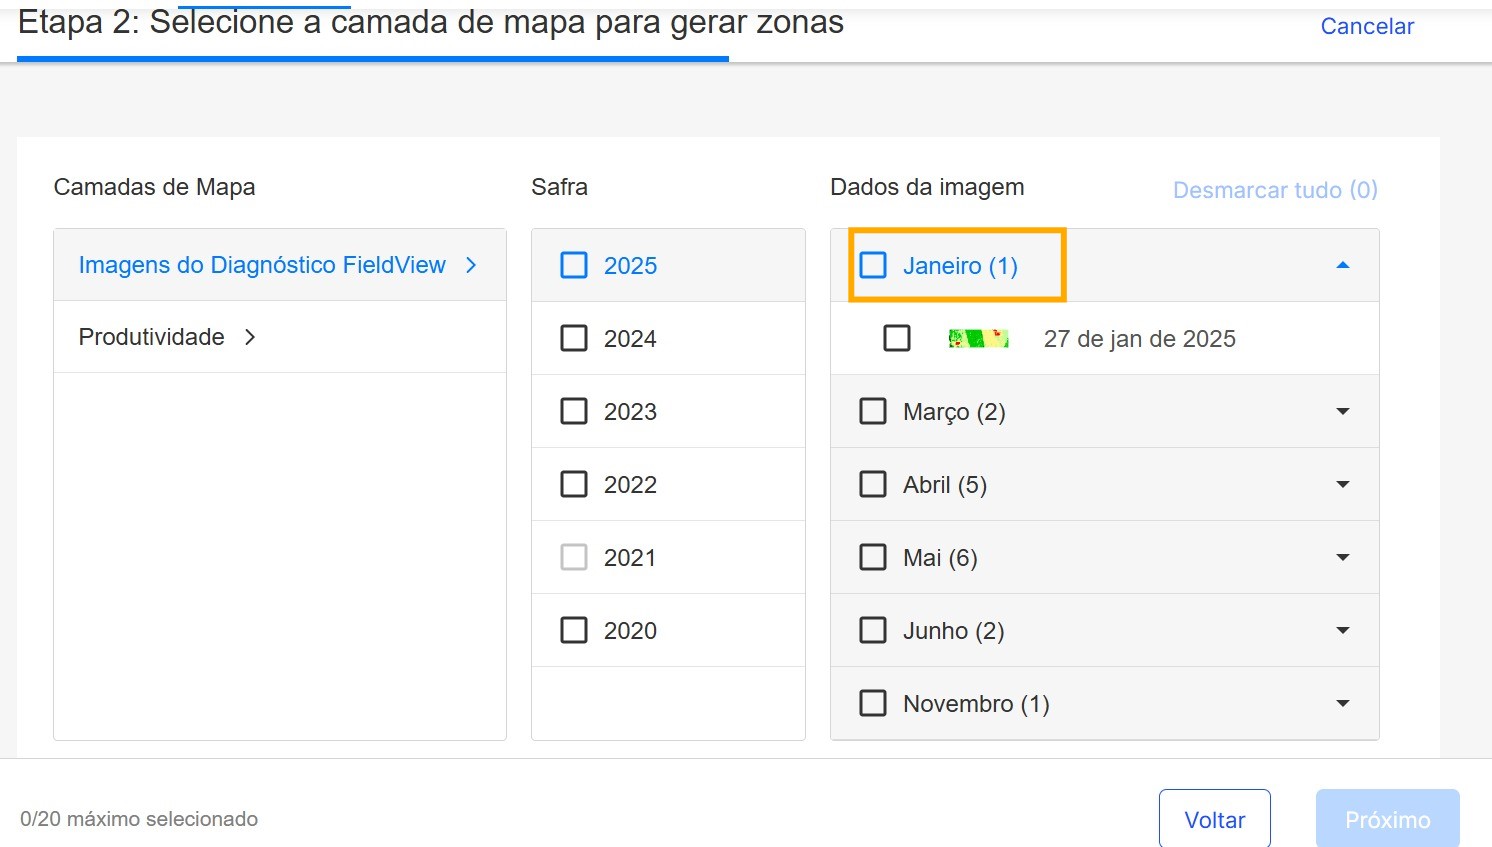Open the Produtividade map layer
The image size is (1492, 847).
pos(152,338)
